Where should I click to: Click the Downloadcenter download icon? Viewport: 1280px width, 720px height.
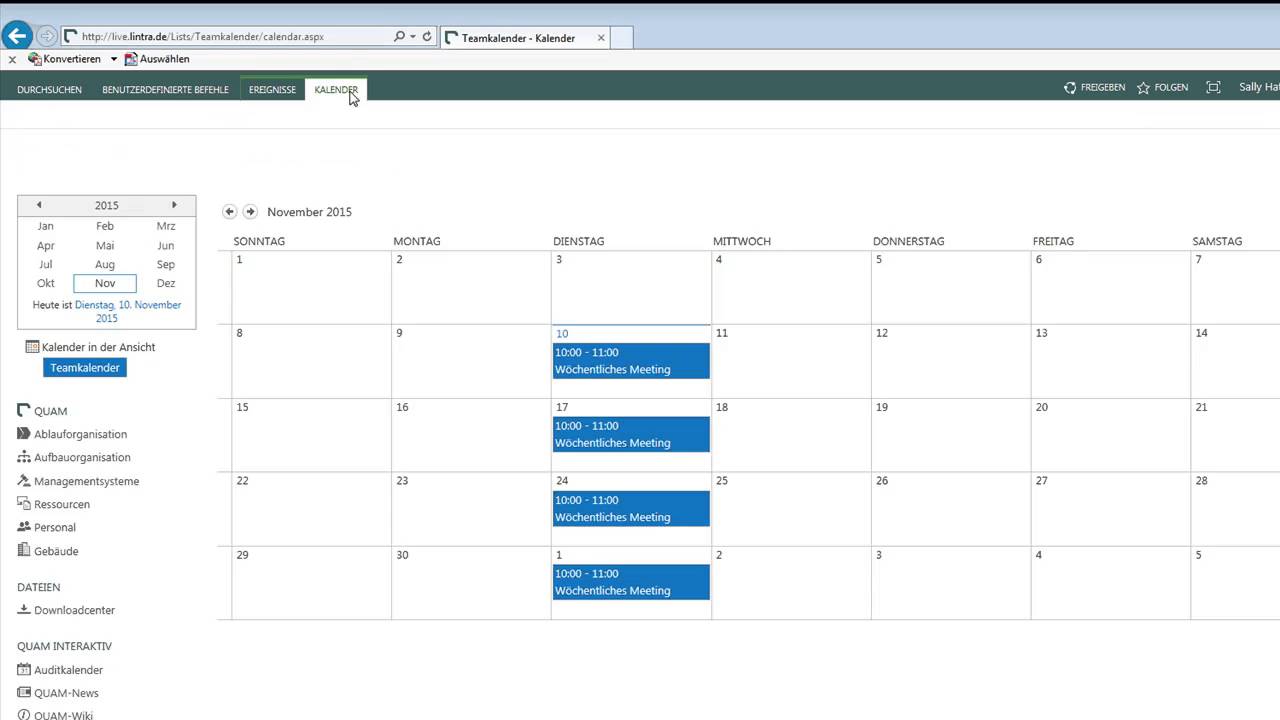coord(24,610)
